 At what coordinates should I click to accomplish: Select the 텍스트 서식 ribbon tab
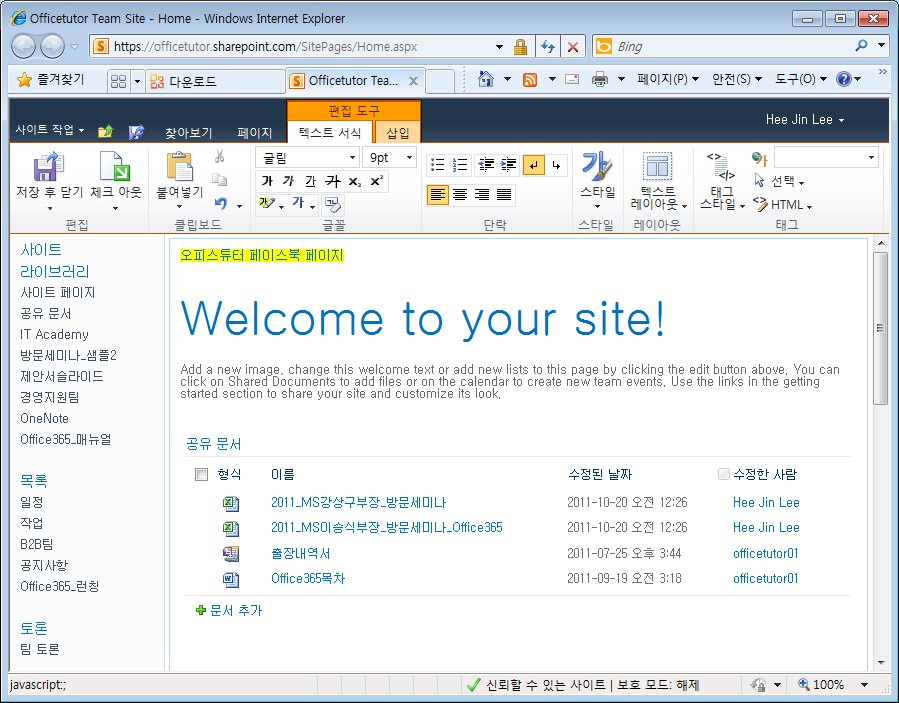pos(330,132)
